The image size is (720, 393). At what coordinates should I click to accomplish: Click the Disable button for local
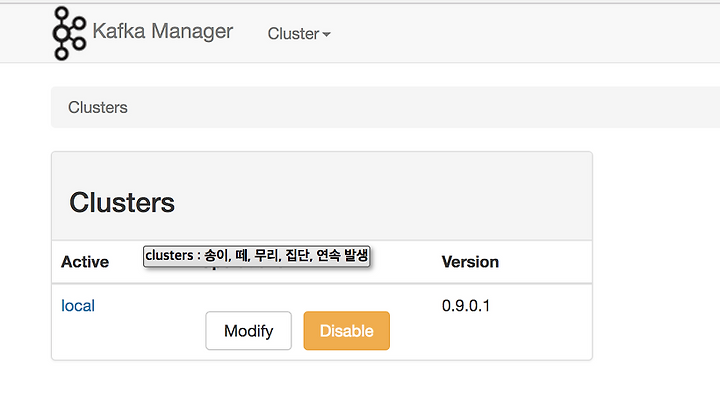pos(347,331)
